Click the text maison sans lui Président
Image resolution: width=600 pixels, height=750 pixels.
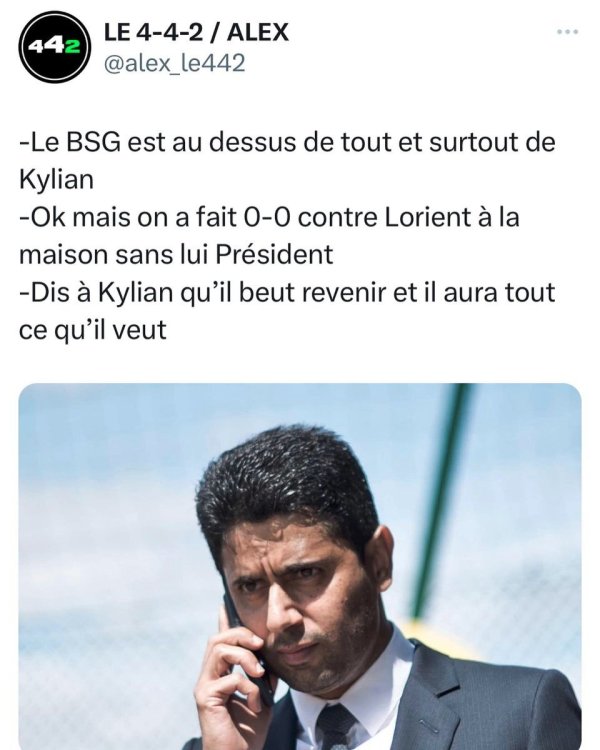click(x=176, y=254)
